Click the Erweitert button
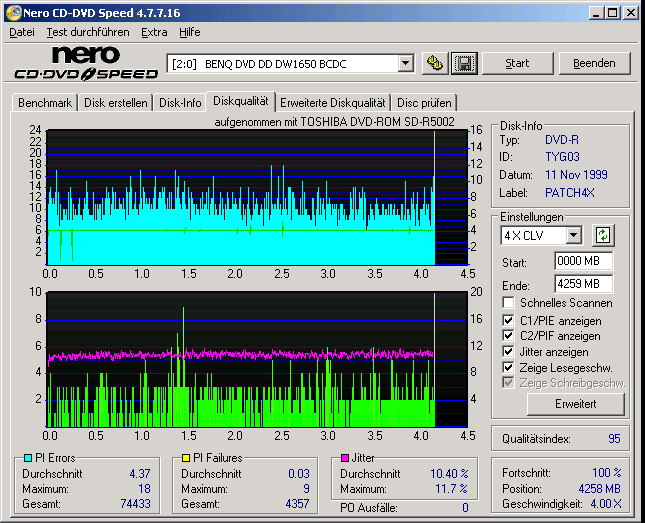The image size is (645, 523). click(x=575, y=404)
